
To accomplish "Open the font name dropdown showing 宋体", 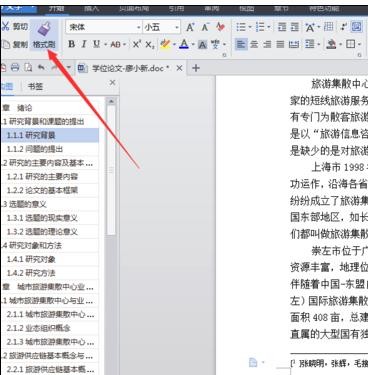I will 104,27.
